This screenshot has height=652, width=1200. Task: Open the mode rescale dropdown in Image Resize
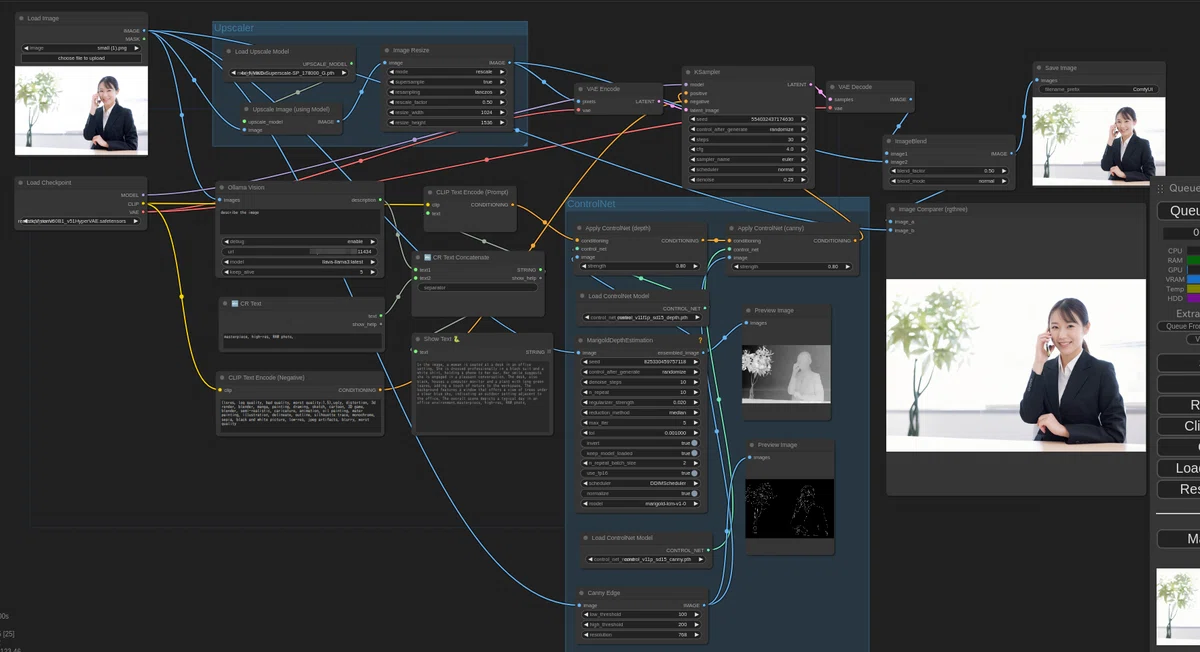pyautogui.click(x=447, y=72)
